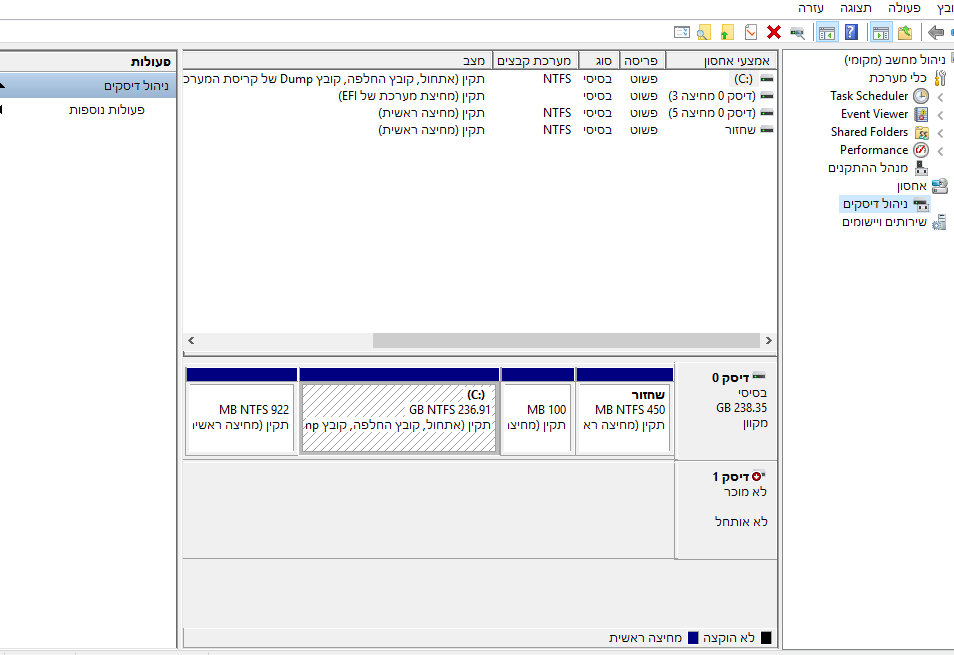Click the דיסק 1 label
The height and width of the screenshot is (655, 954).
pyautogui.click(x=731, y=477)
